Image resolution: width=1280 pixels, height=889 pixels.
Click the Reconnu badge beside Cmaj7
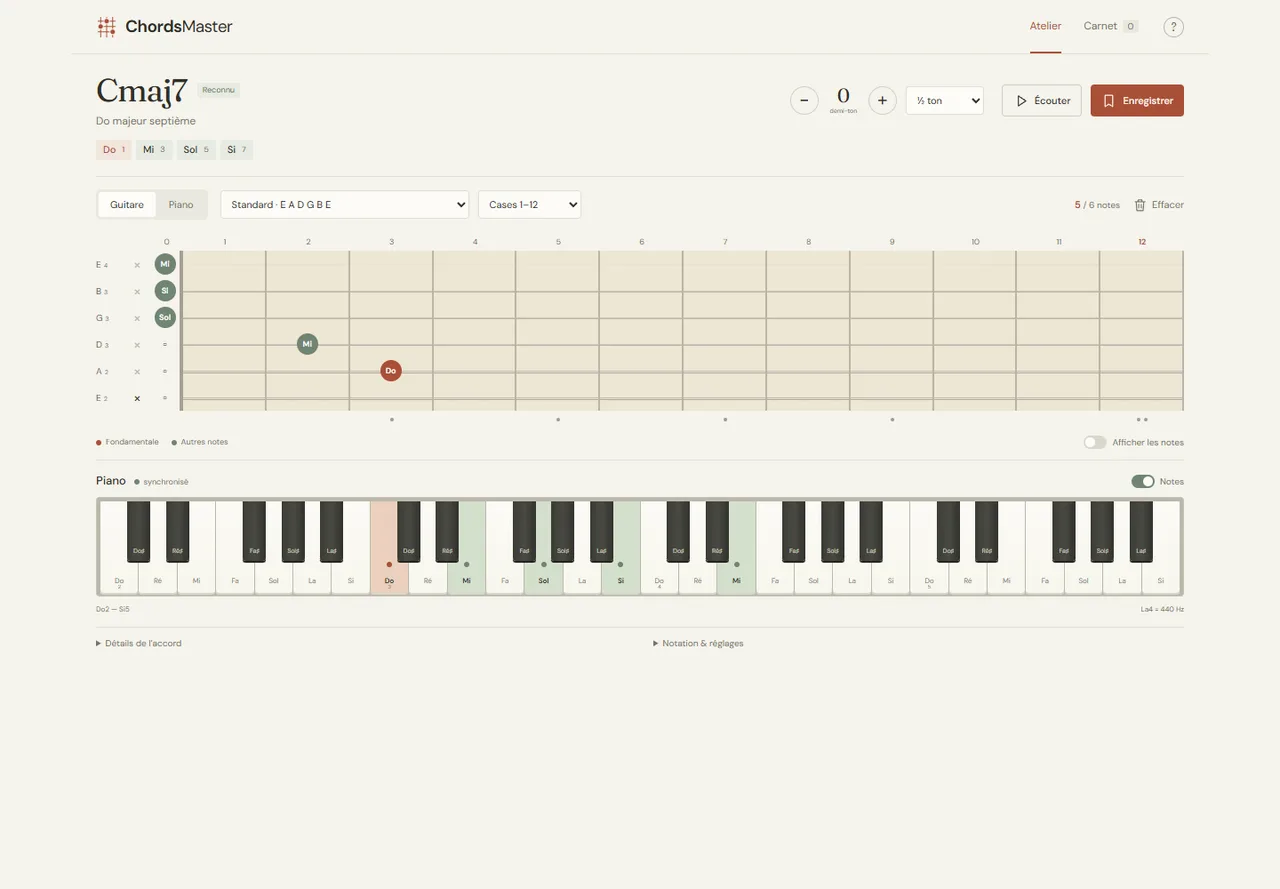pos(219,90)
